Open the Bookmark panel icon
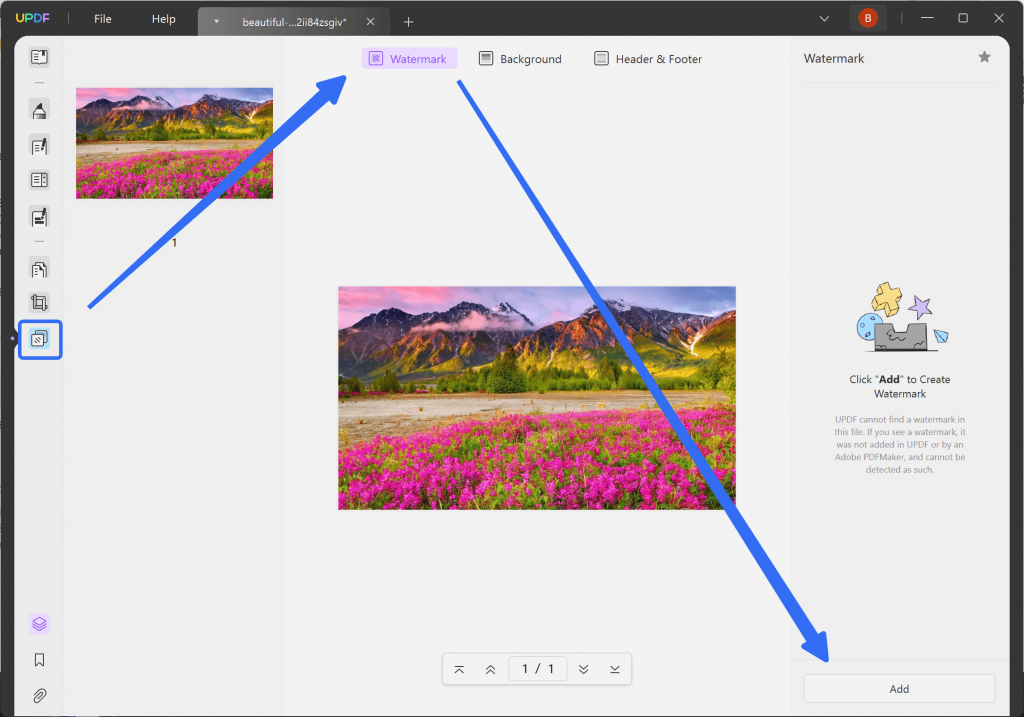This screenshot has height=717, width=1024. click(39, 659)
